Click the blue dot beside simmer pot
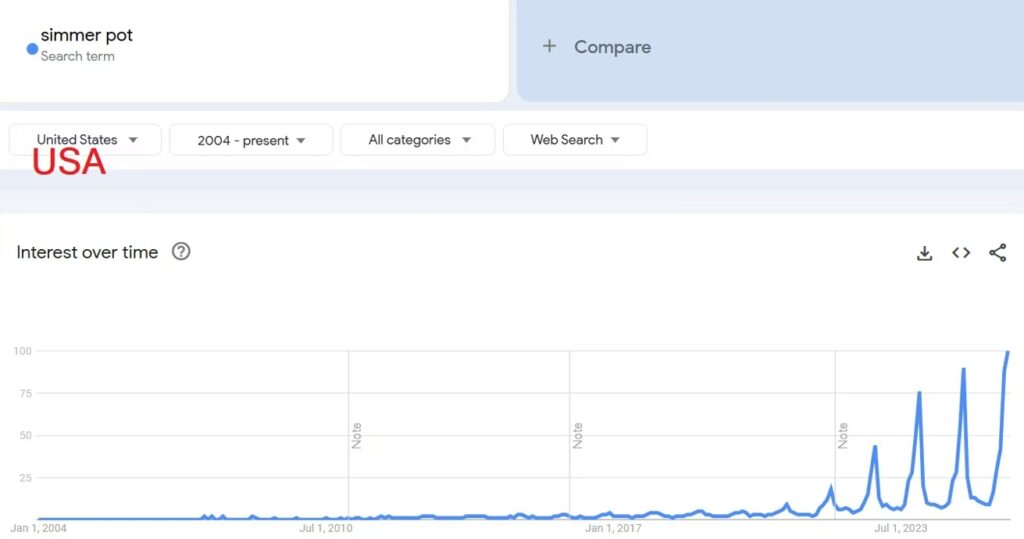Screen dimensions: 1024x539 [x=32, y=48]
